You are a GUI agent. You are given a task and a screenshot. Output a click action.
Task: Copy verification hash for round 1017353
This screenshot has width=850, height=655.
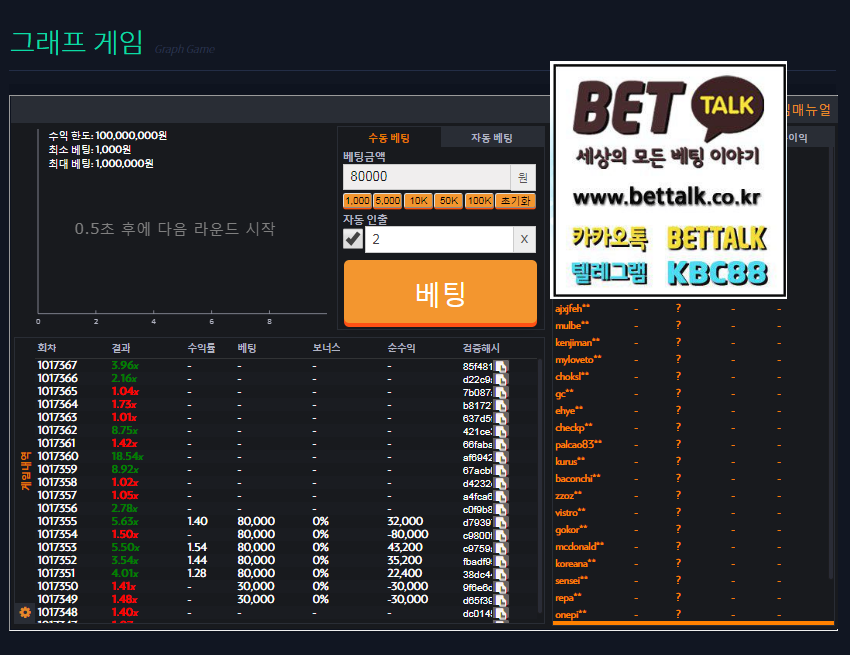click(501, 549)
